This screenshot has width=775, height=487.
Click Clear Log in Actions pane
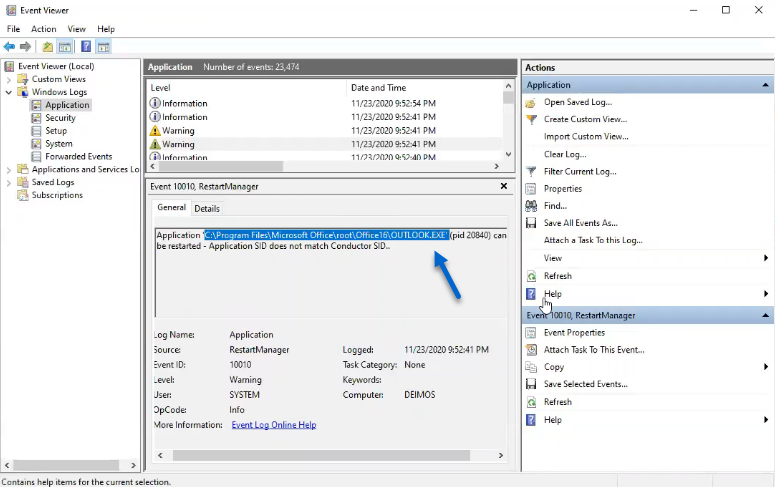click(565, 154)
